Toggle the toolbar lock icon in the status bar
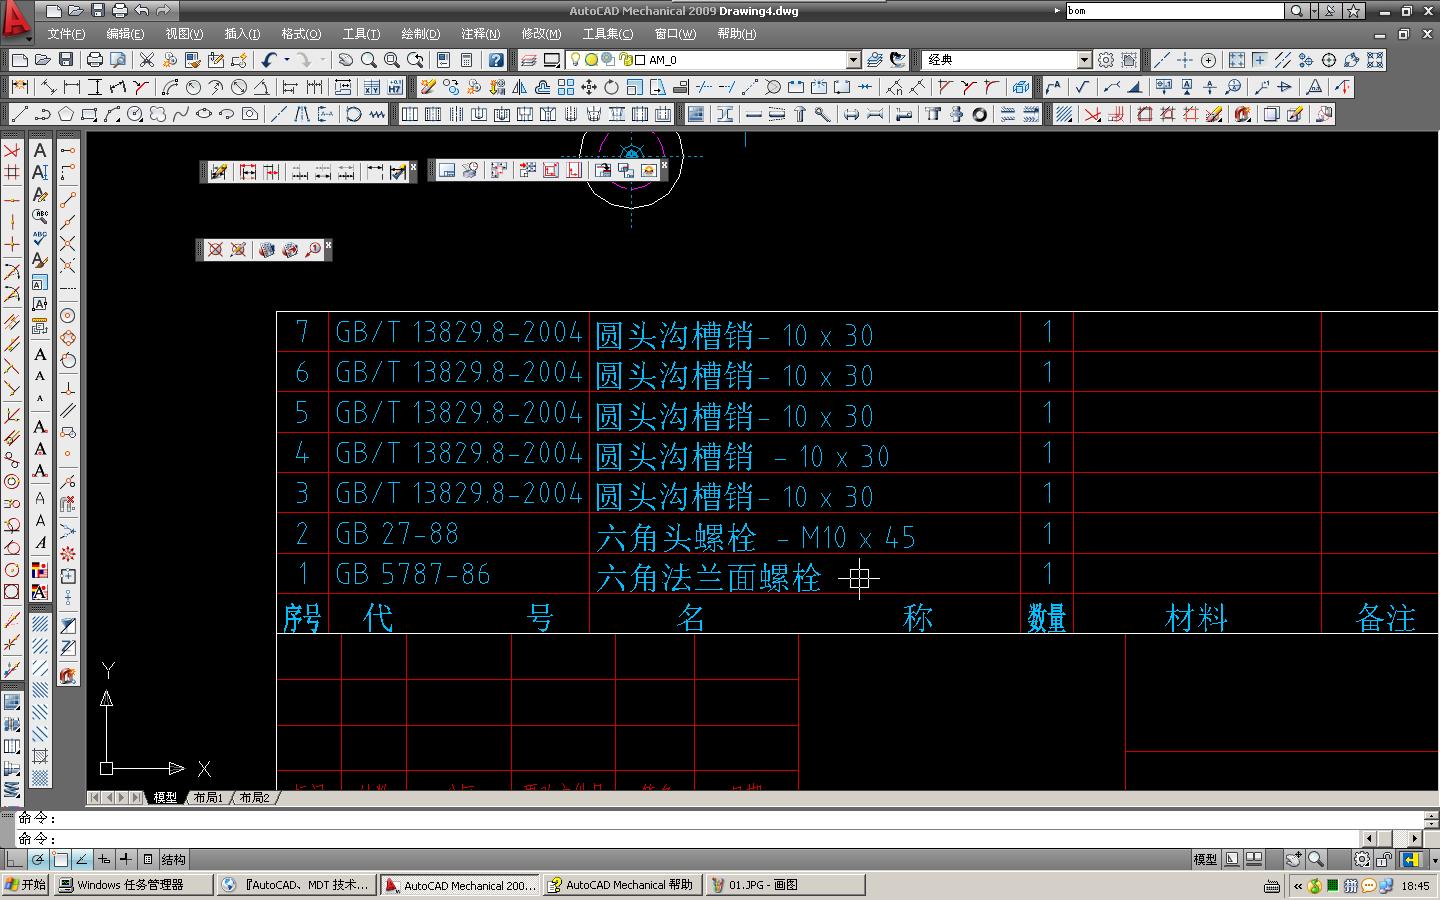This screenshot has height=900, width=1440. pos(1384,859)
